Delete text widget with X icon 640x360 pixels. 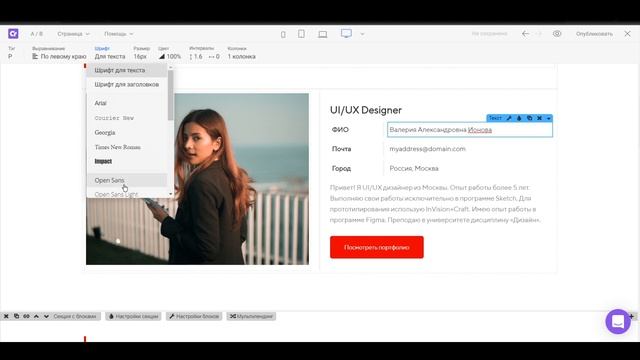tap(539, 118)
